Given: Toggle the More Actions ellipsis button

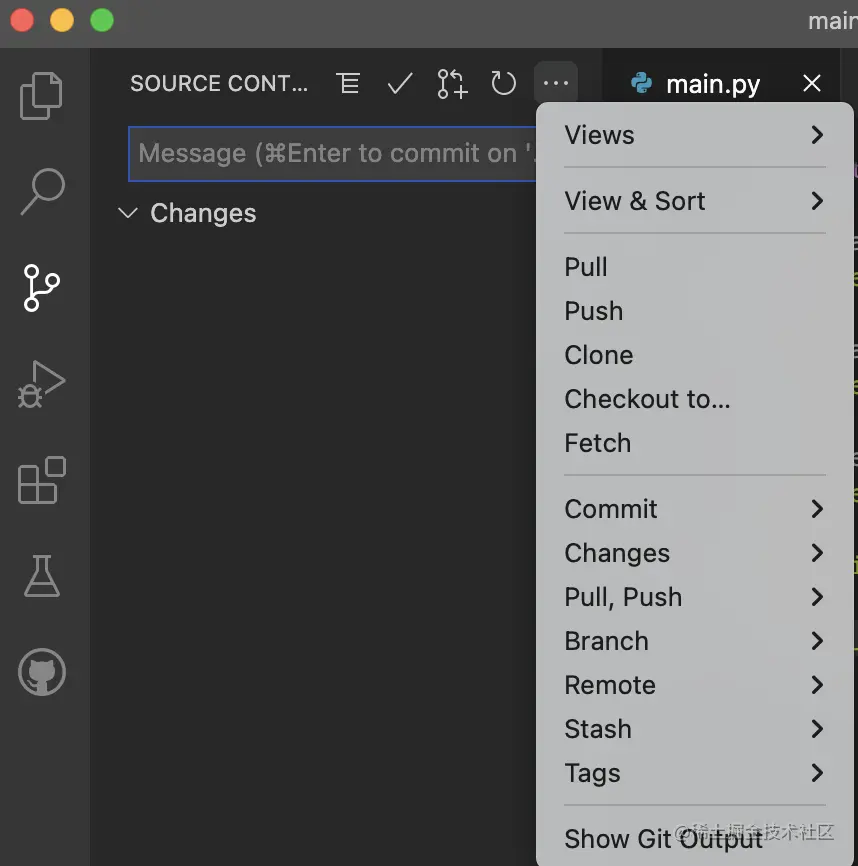Looking at the screenshot, I should click(x=555, y=83).
